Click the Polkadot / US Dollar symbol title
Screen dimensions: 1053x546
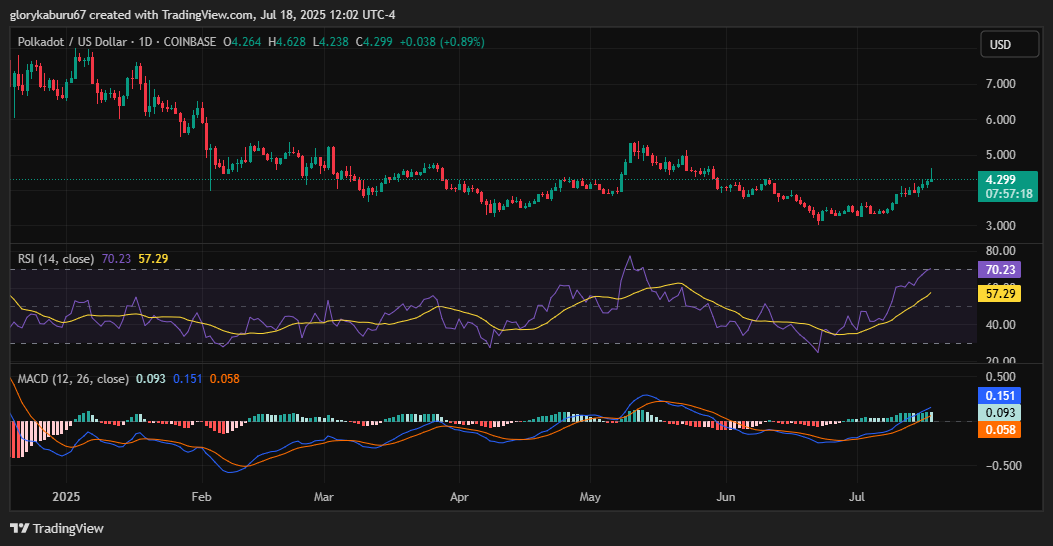pyautogui.click(x=84, y=42)
